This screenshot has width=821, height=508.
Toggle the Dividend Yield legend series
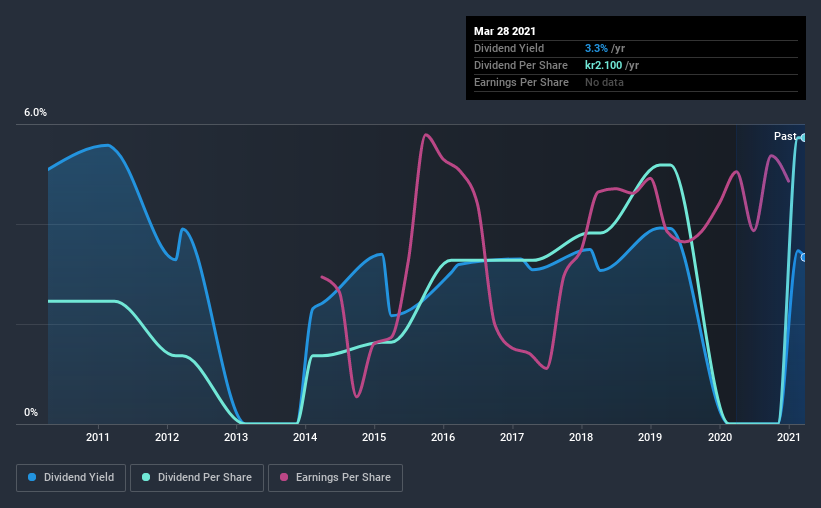[x=71, y=478]
